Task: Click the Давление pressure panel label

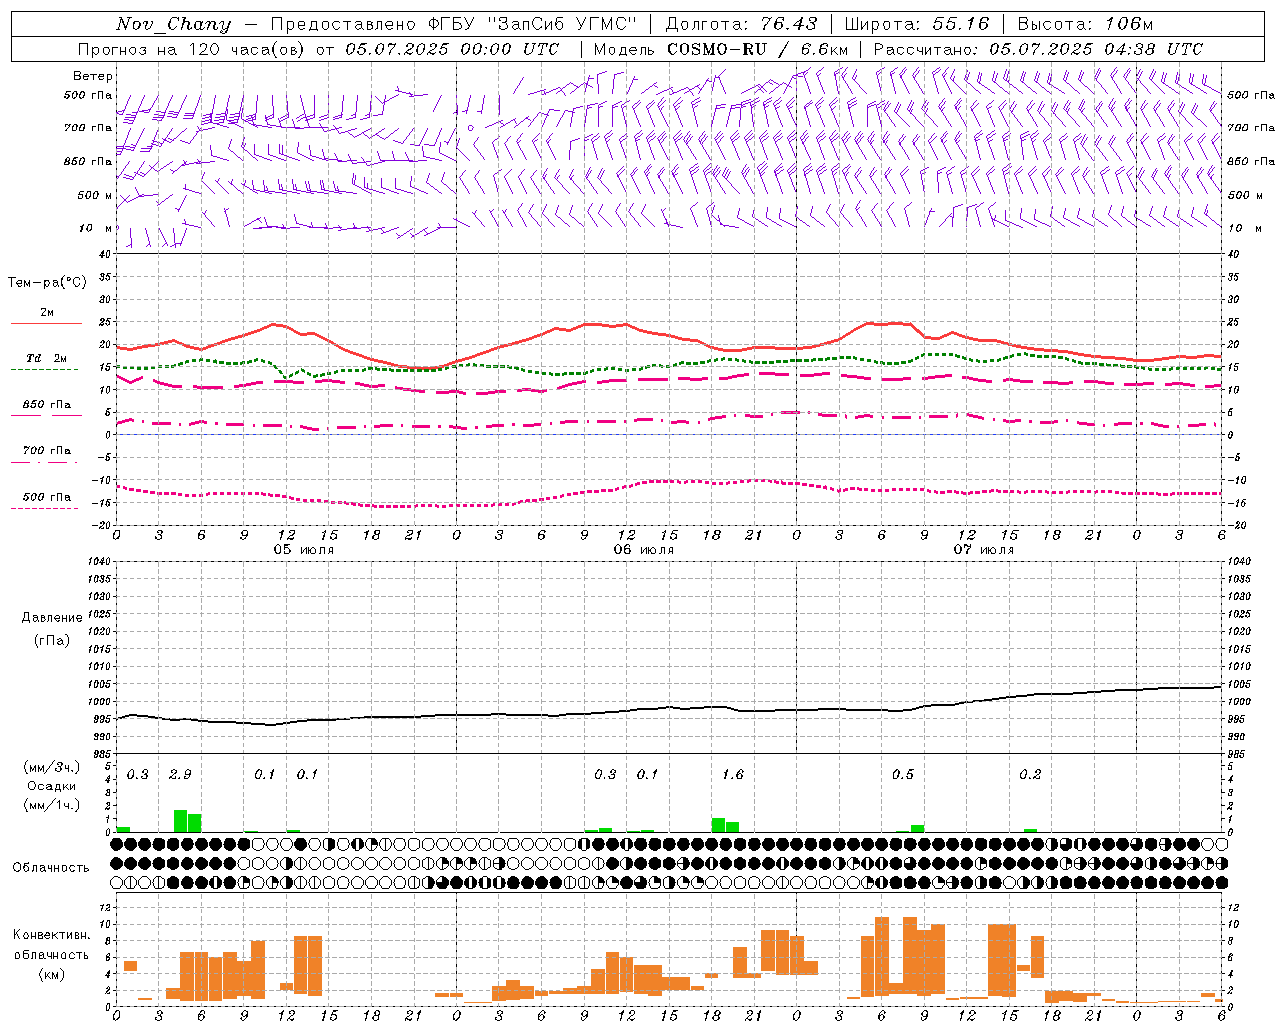Action: coord(52,618)
